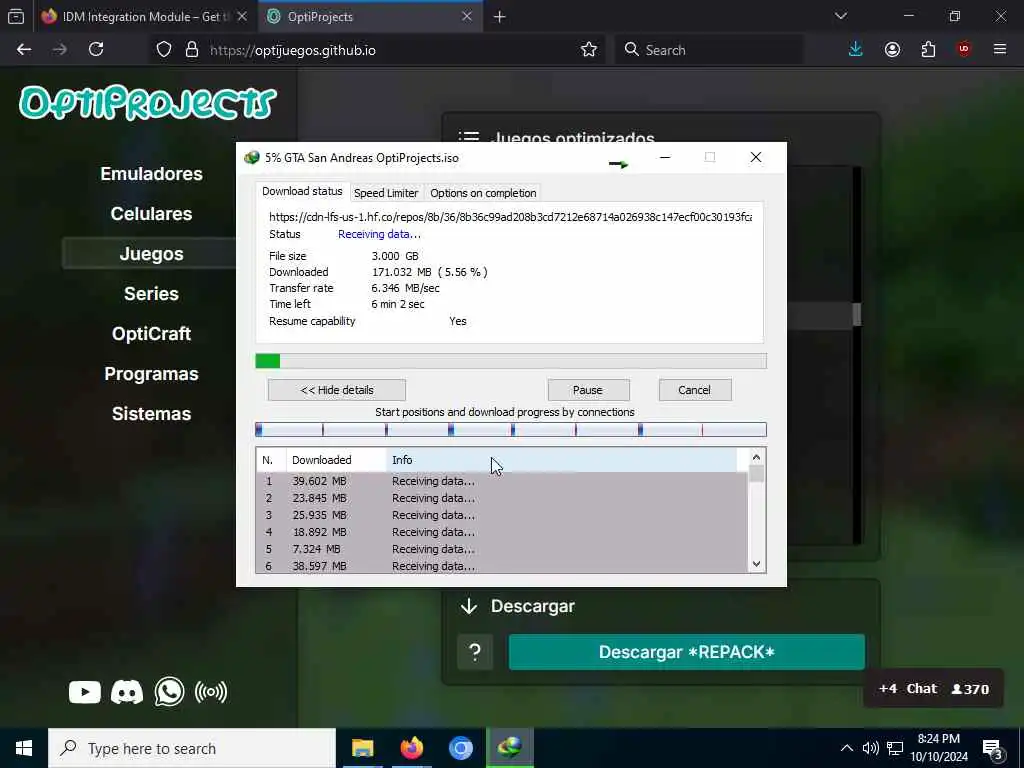Click Hide details button
The width and height of the screenshot is (1024, 768).
point(337,390)
